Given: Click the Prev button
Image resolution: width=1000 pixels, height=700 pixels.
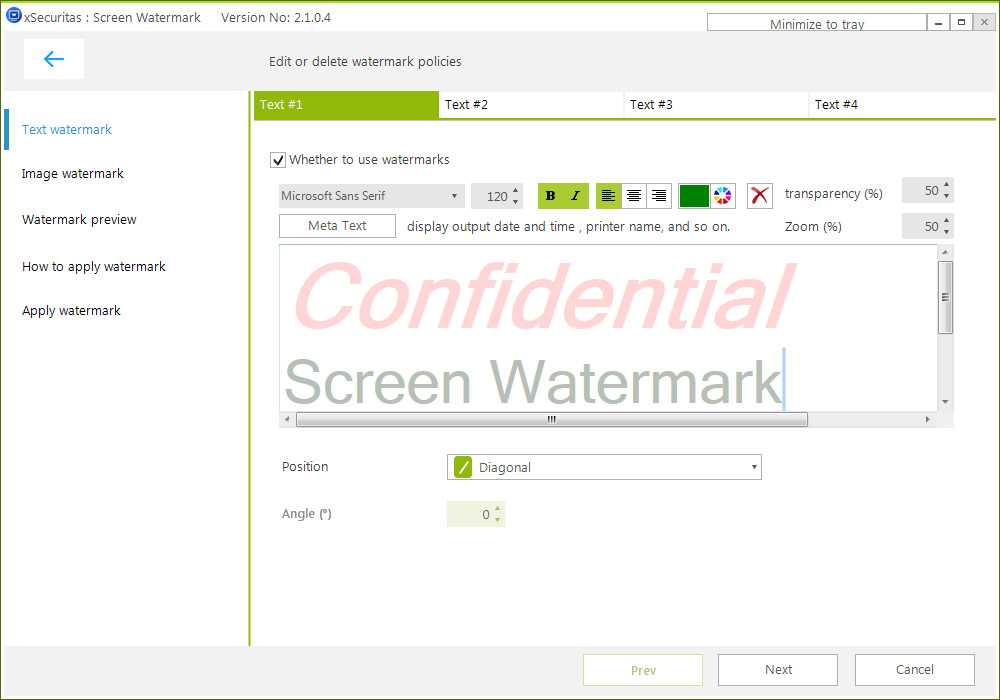Looking at the screenshot, I should (643, 669).
